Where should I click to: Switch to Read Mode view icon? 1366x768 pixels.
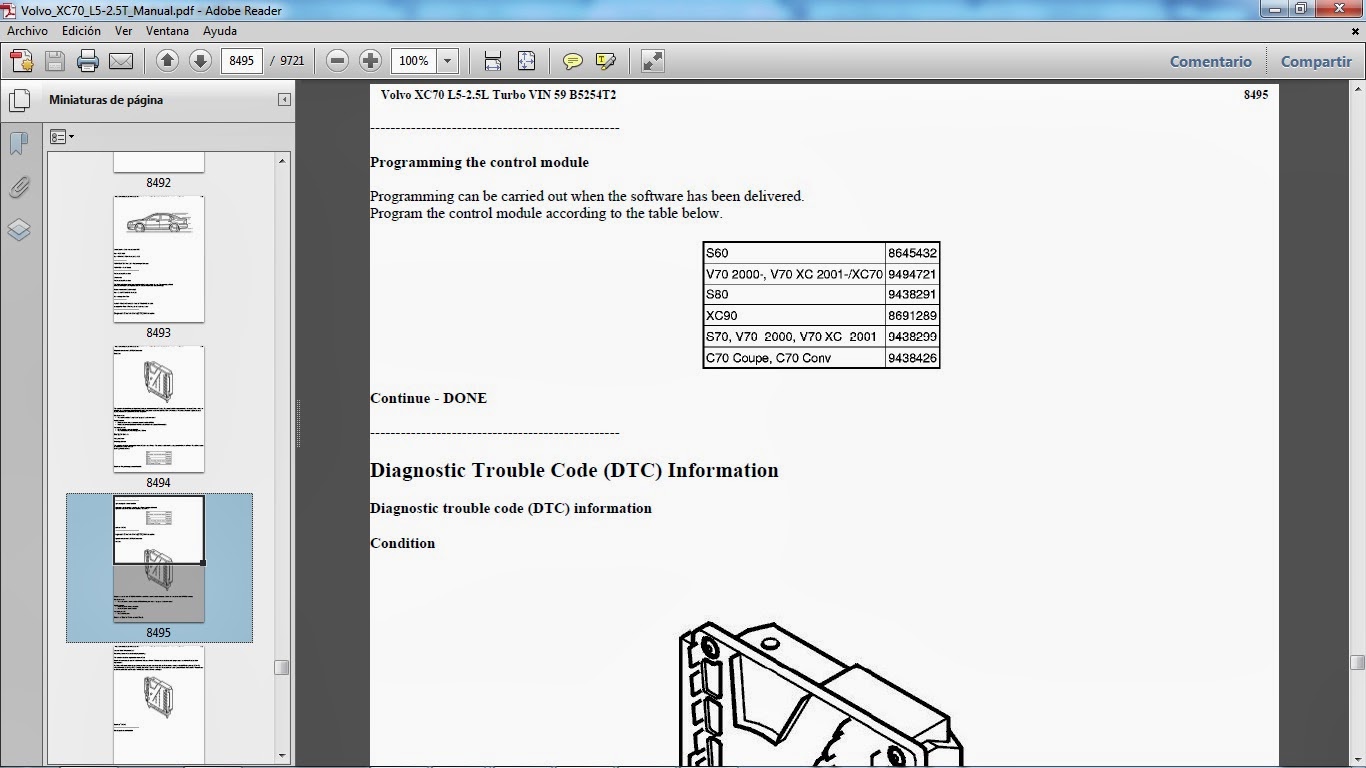click(x=652, y=61)
